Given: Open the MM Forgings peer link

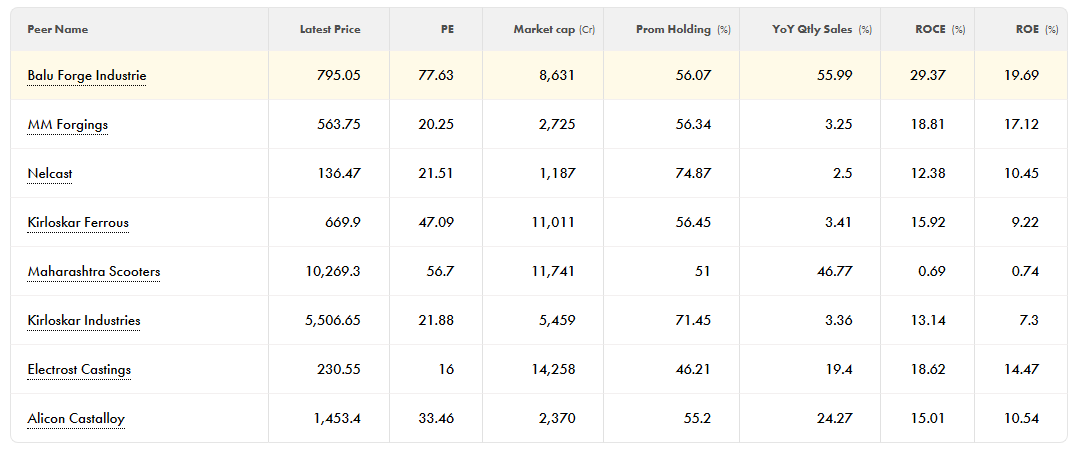Looking at the screenshot, I should (x=68, y=124).
